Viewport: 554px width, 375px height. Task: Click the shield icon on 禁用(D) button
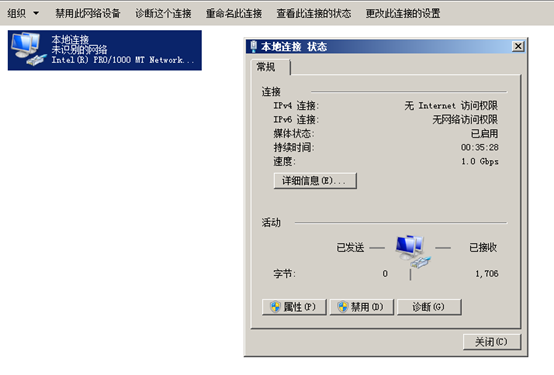pyautogui.click(x=343, y=307)
